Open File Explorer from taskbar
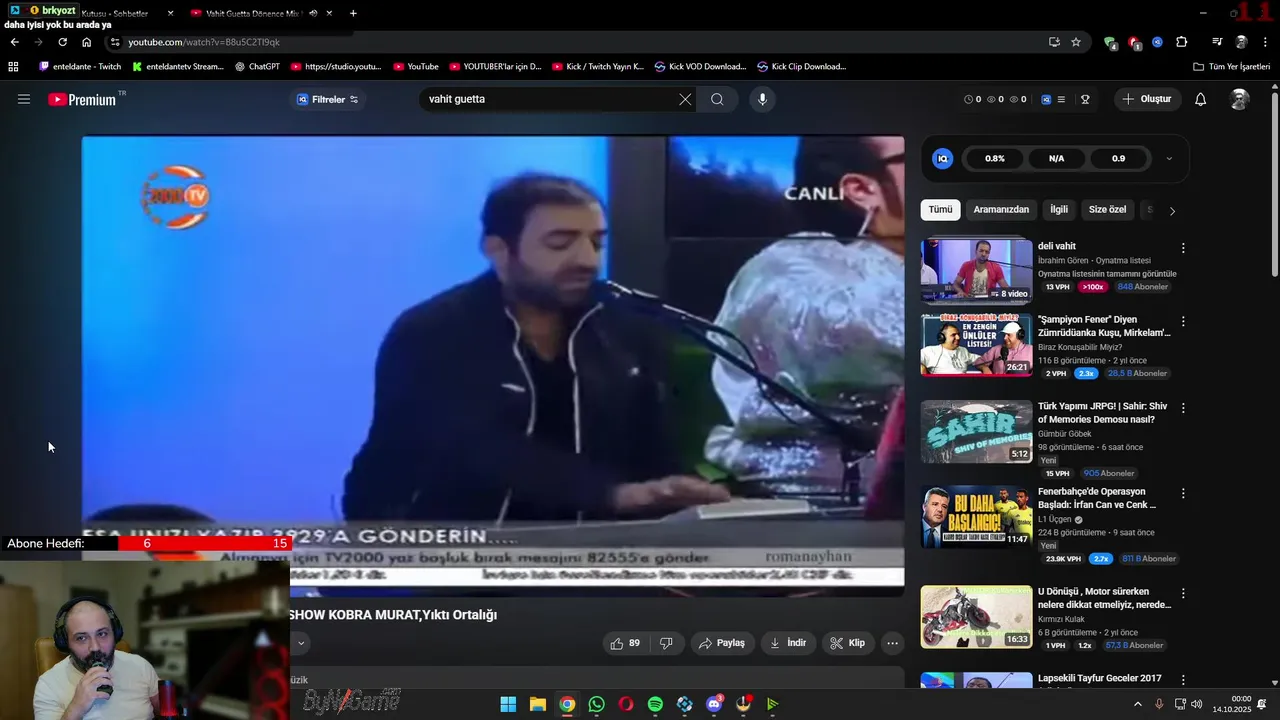The image size is (1280, 720). click(537, 704)
